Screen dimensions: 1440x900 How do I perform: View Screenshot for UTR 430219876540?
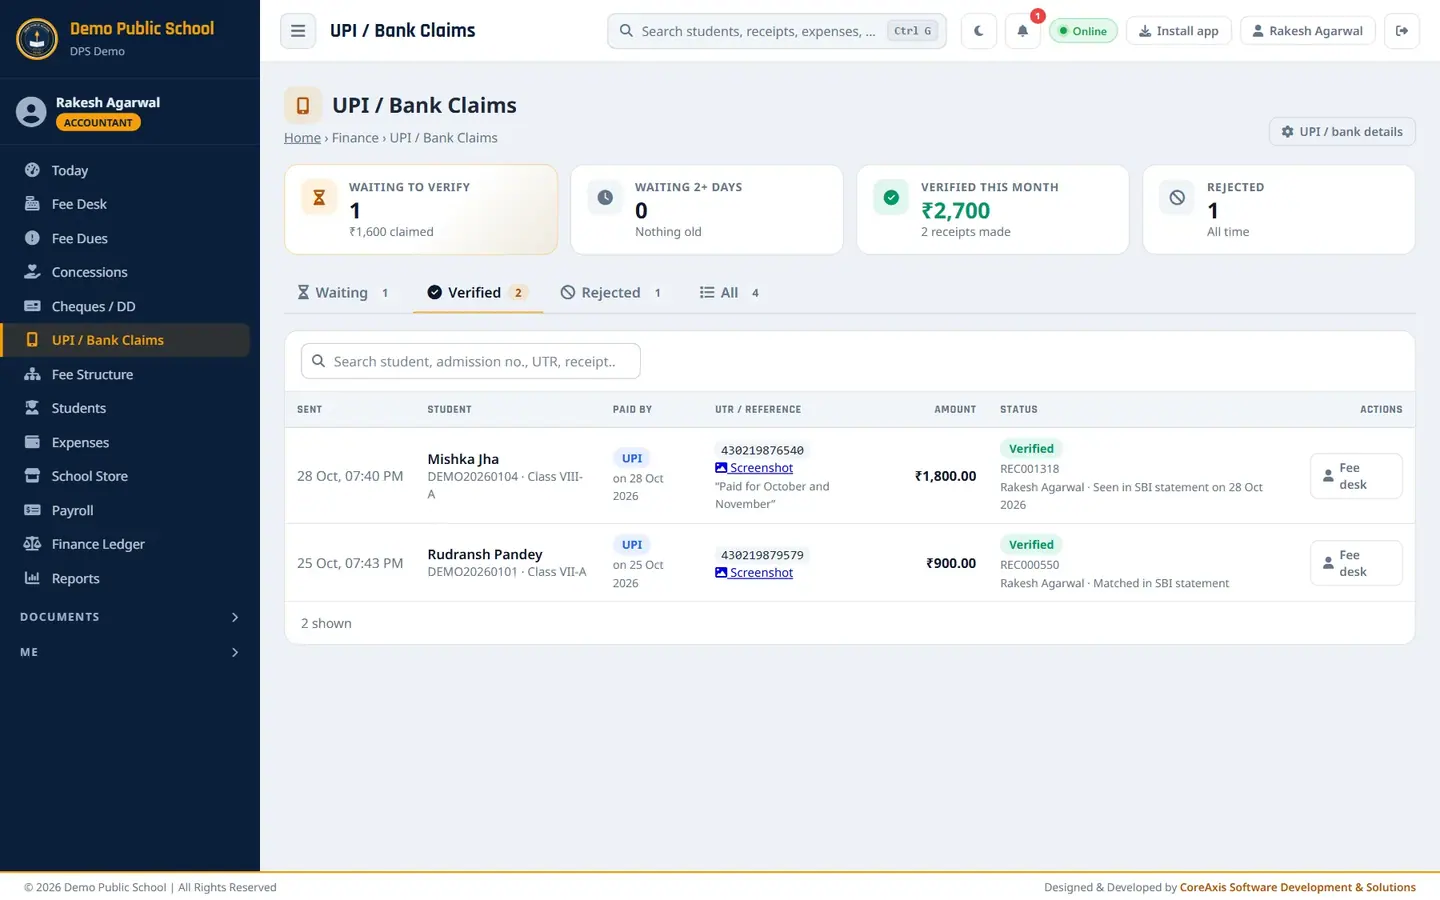[754, 468]
